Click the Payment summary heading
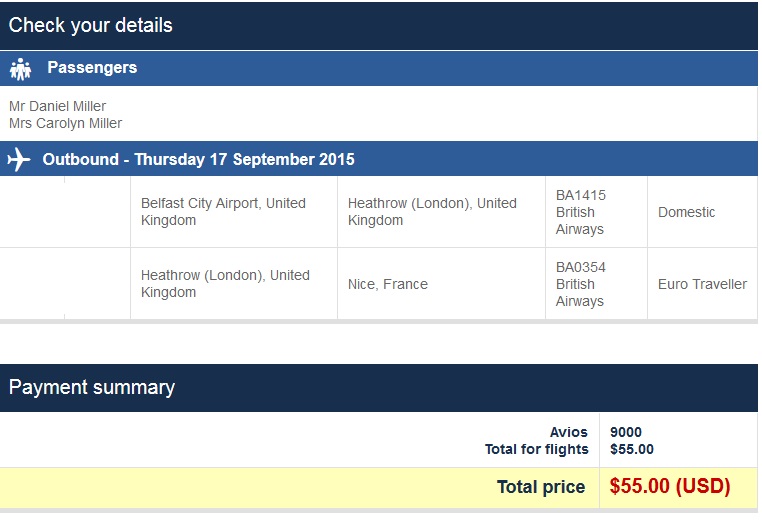This screenshot has height=527, width=762. point(92,388)
